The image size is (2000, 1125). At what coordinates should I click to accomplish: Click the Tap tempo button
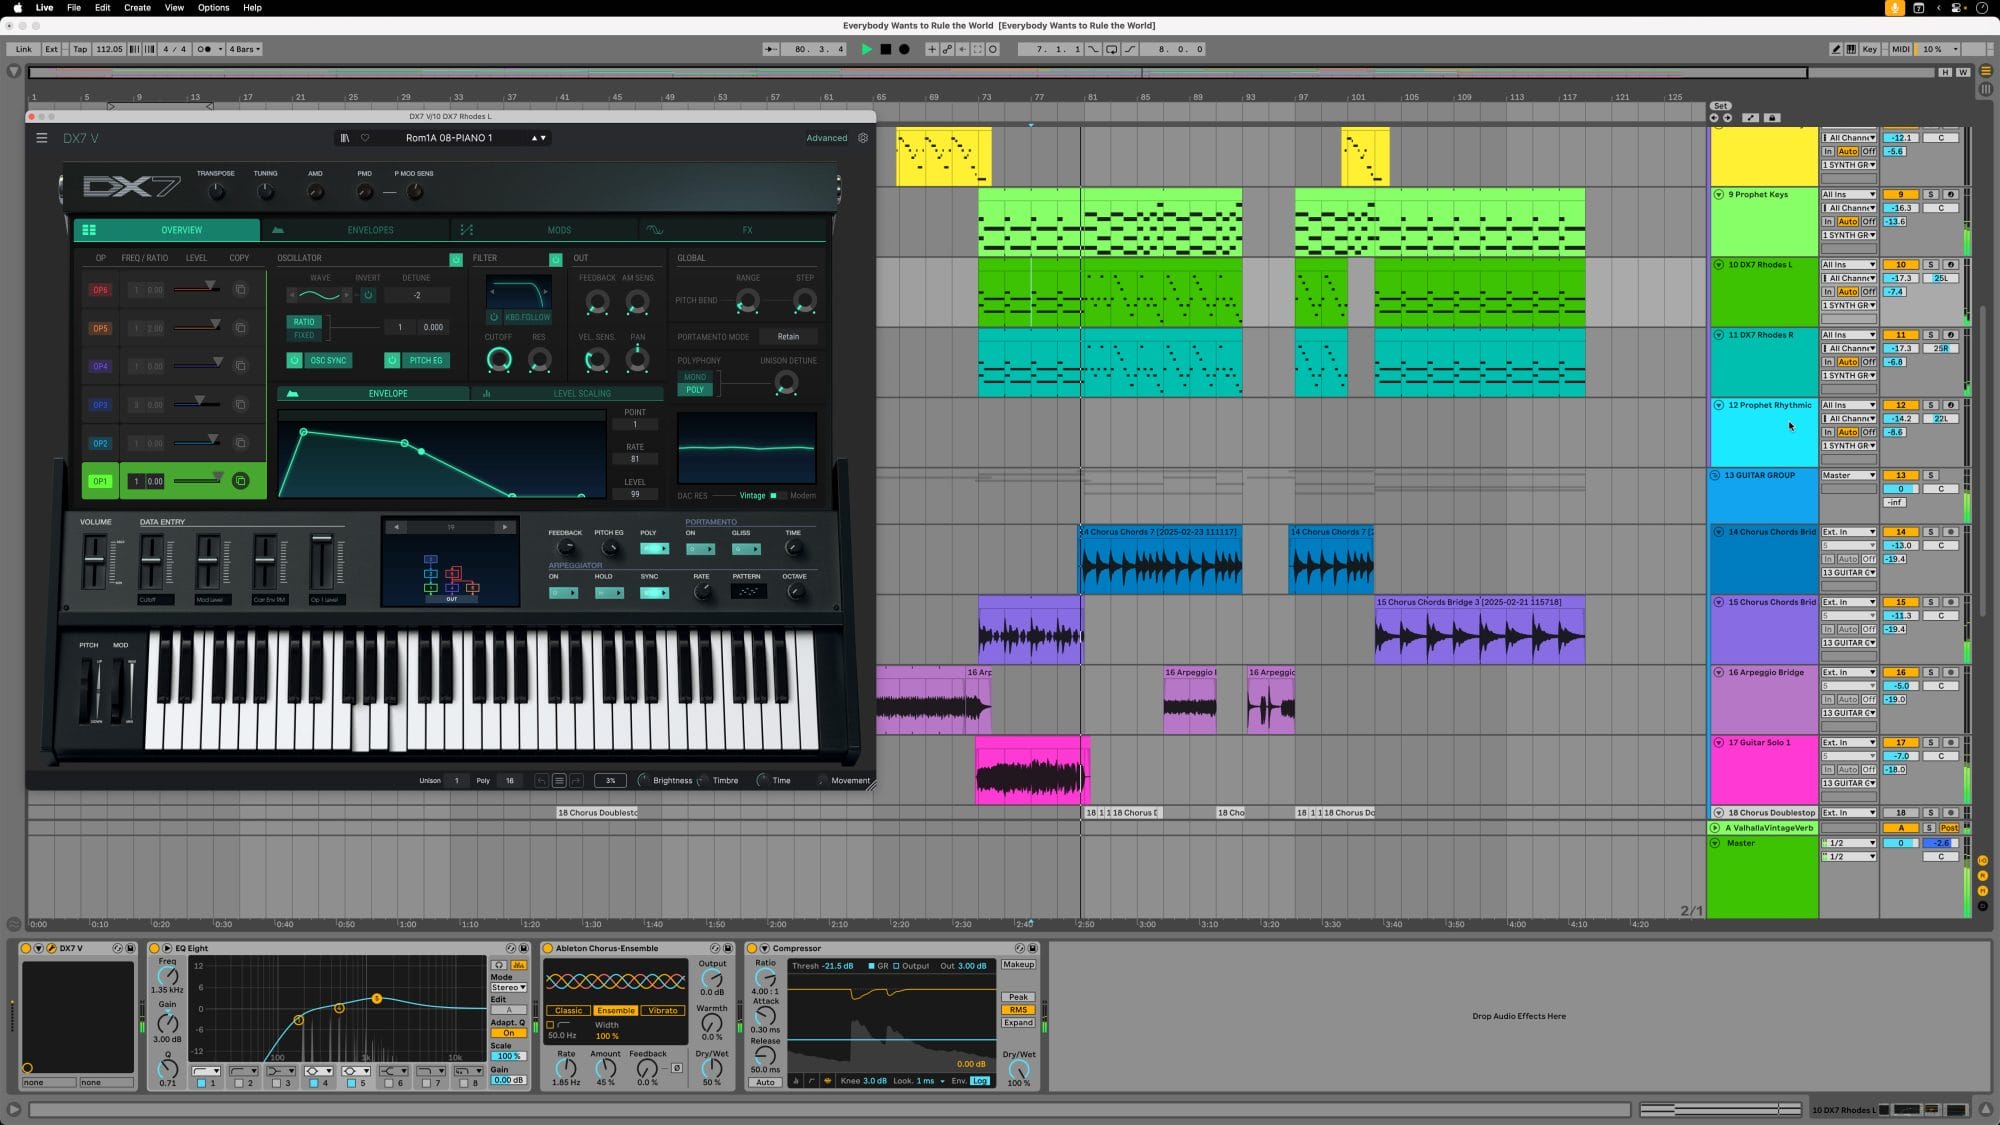tap(80, 49)
